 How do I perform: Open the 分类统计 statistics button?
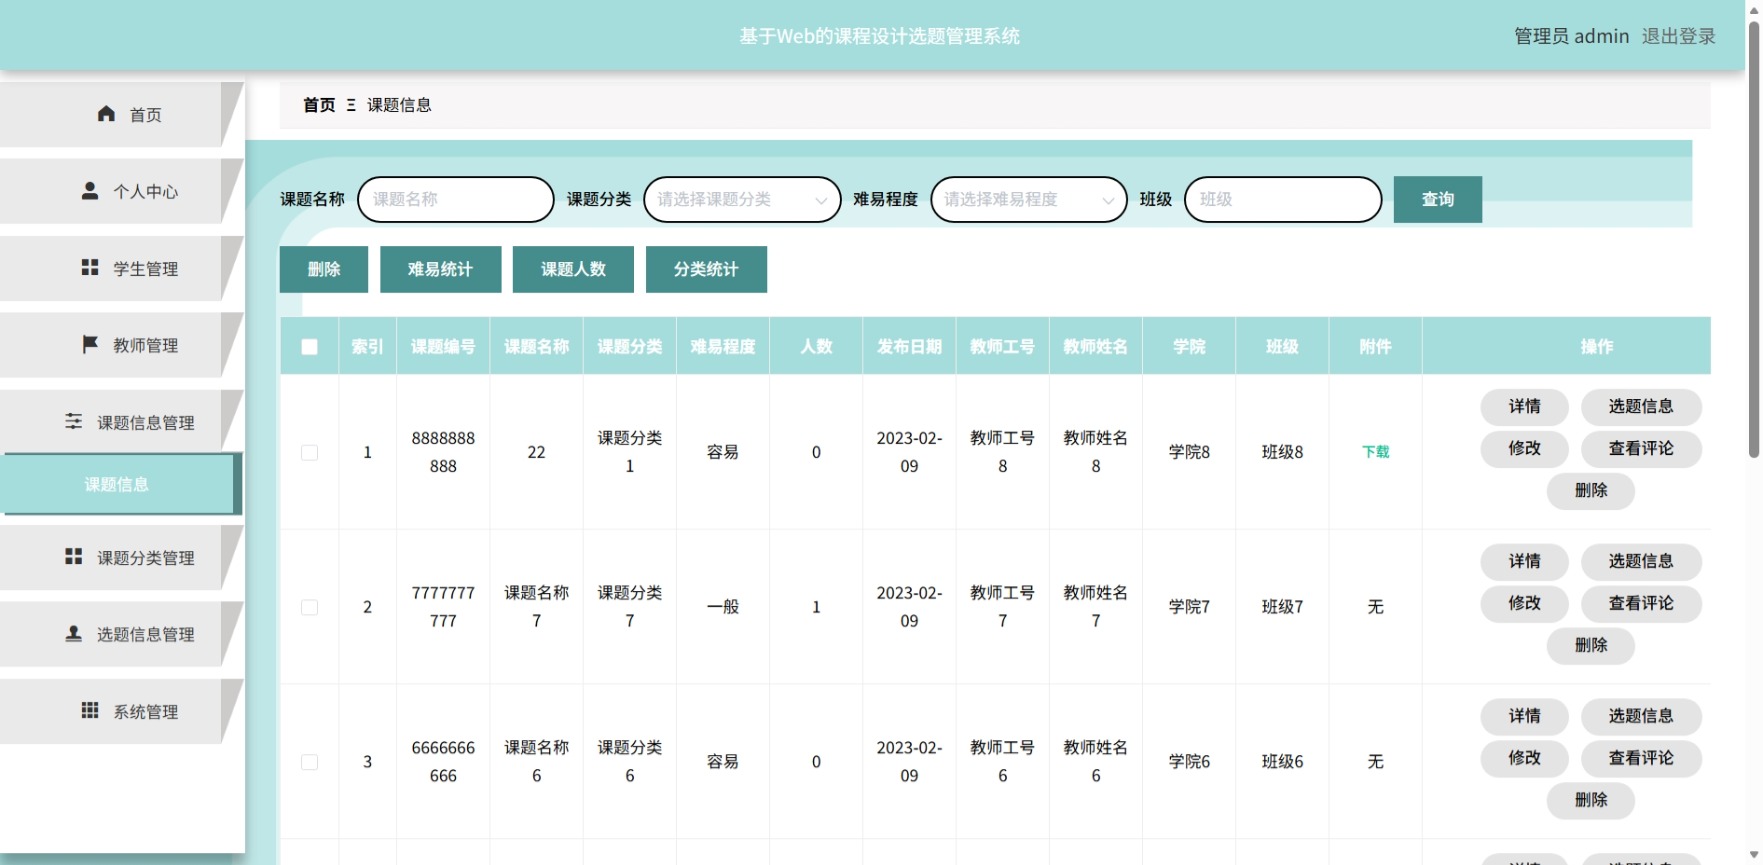[x=706, y=269]
